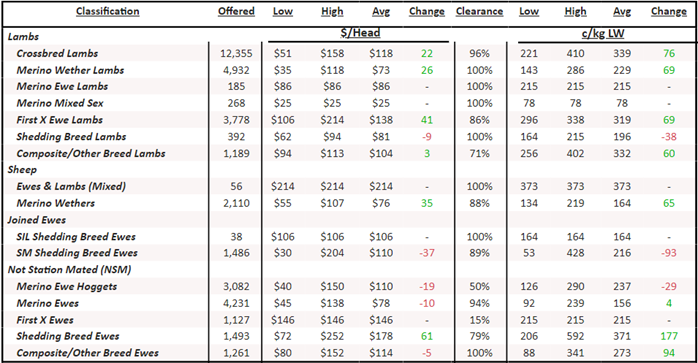The image size is (698, 363).
Task: Click the Classification column header
Action: (x=107, y=12)
